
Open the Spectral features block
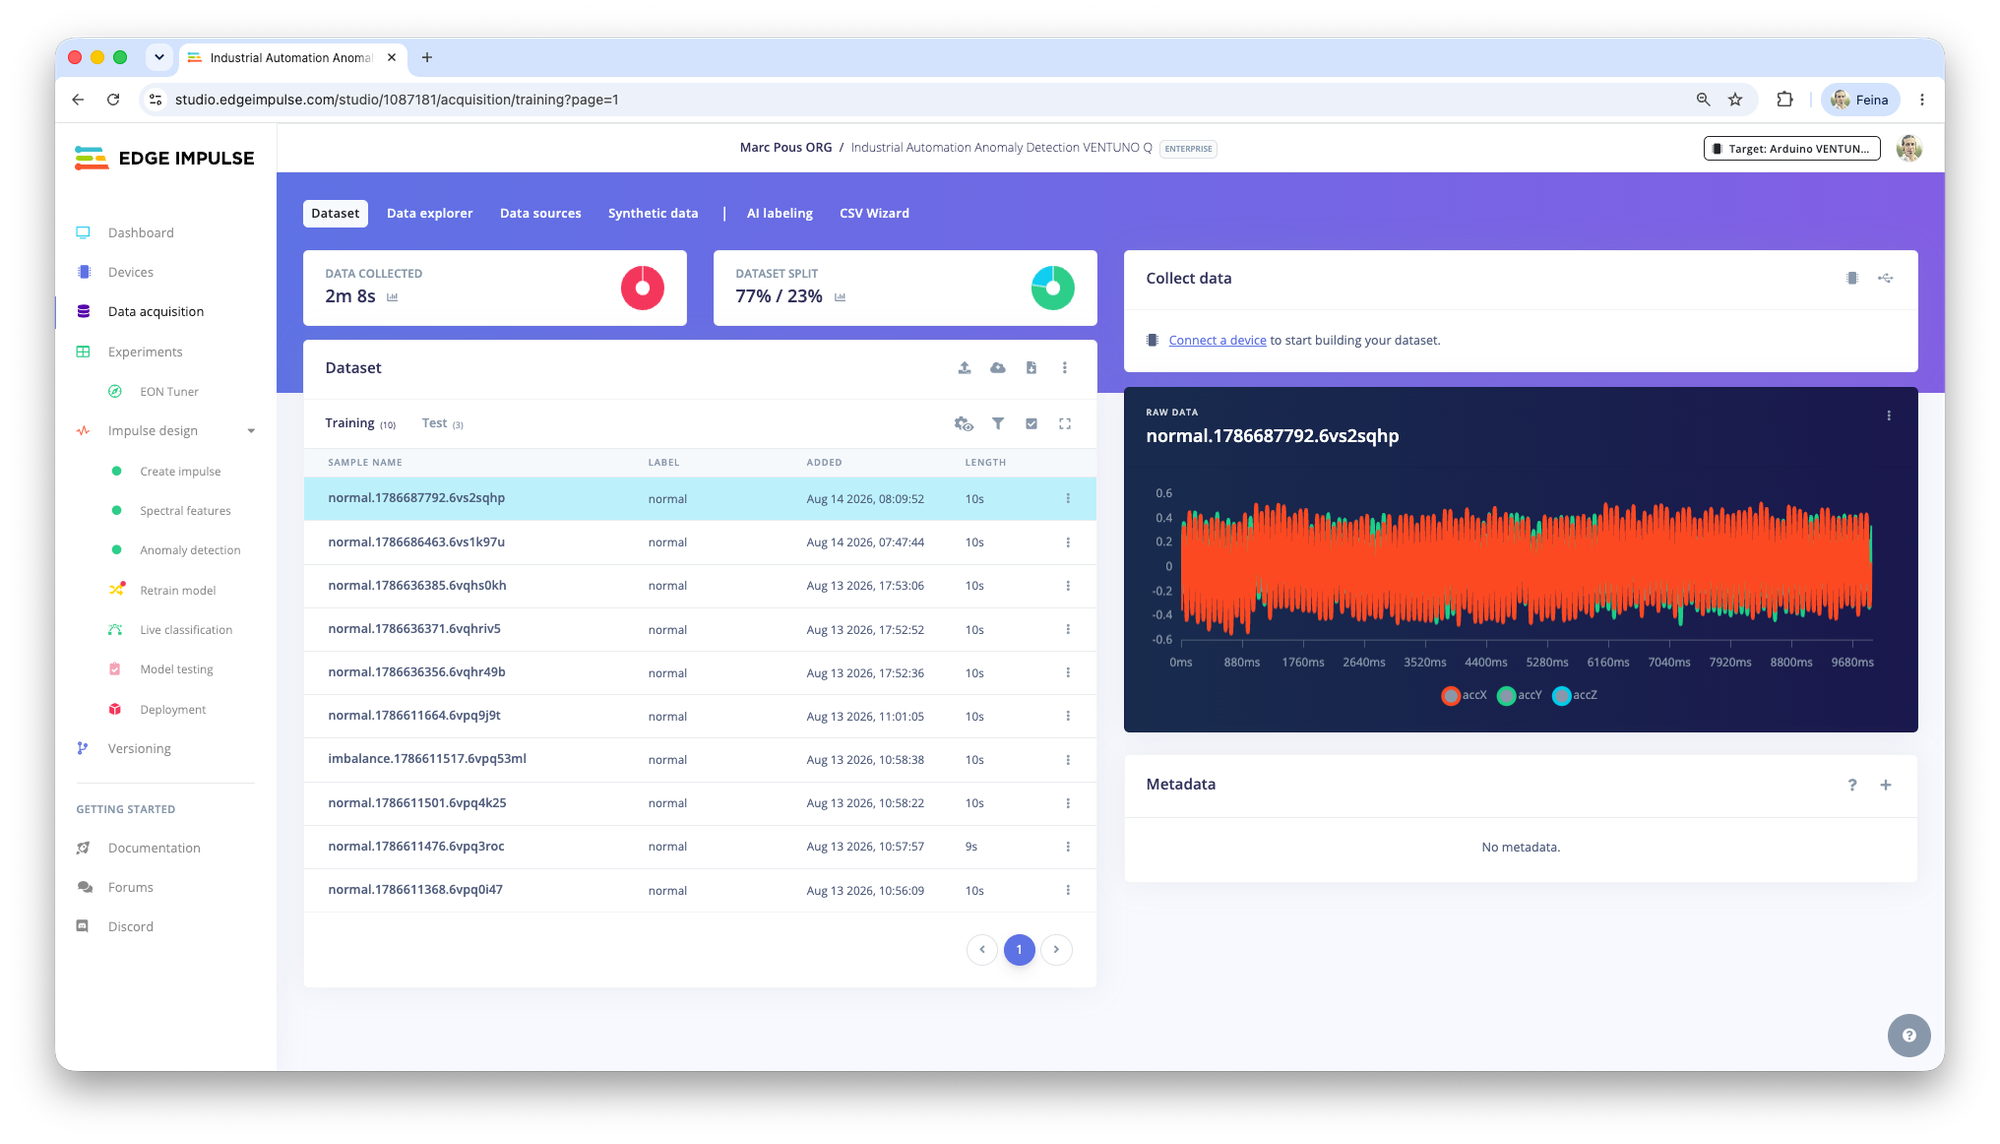click(x=185, y=511)
